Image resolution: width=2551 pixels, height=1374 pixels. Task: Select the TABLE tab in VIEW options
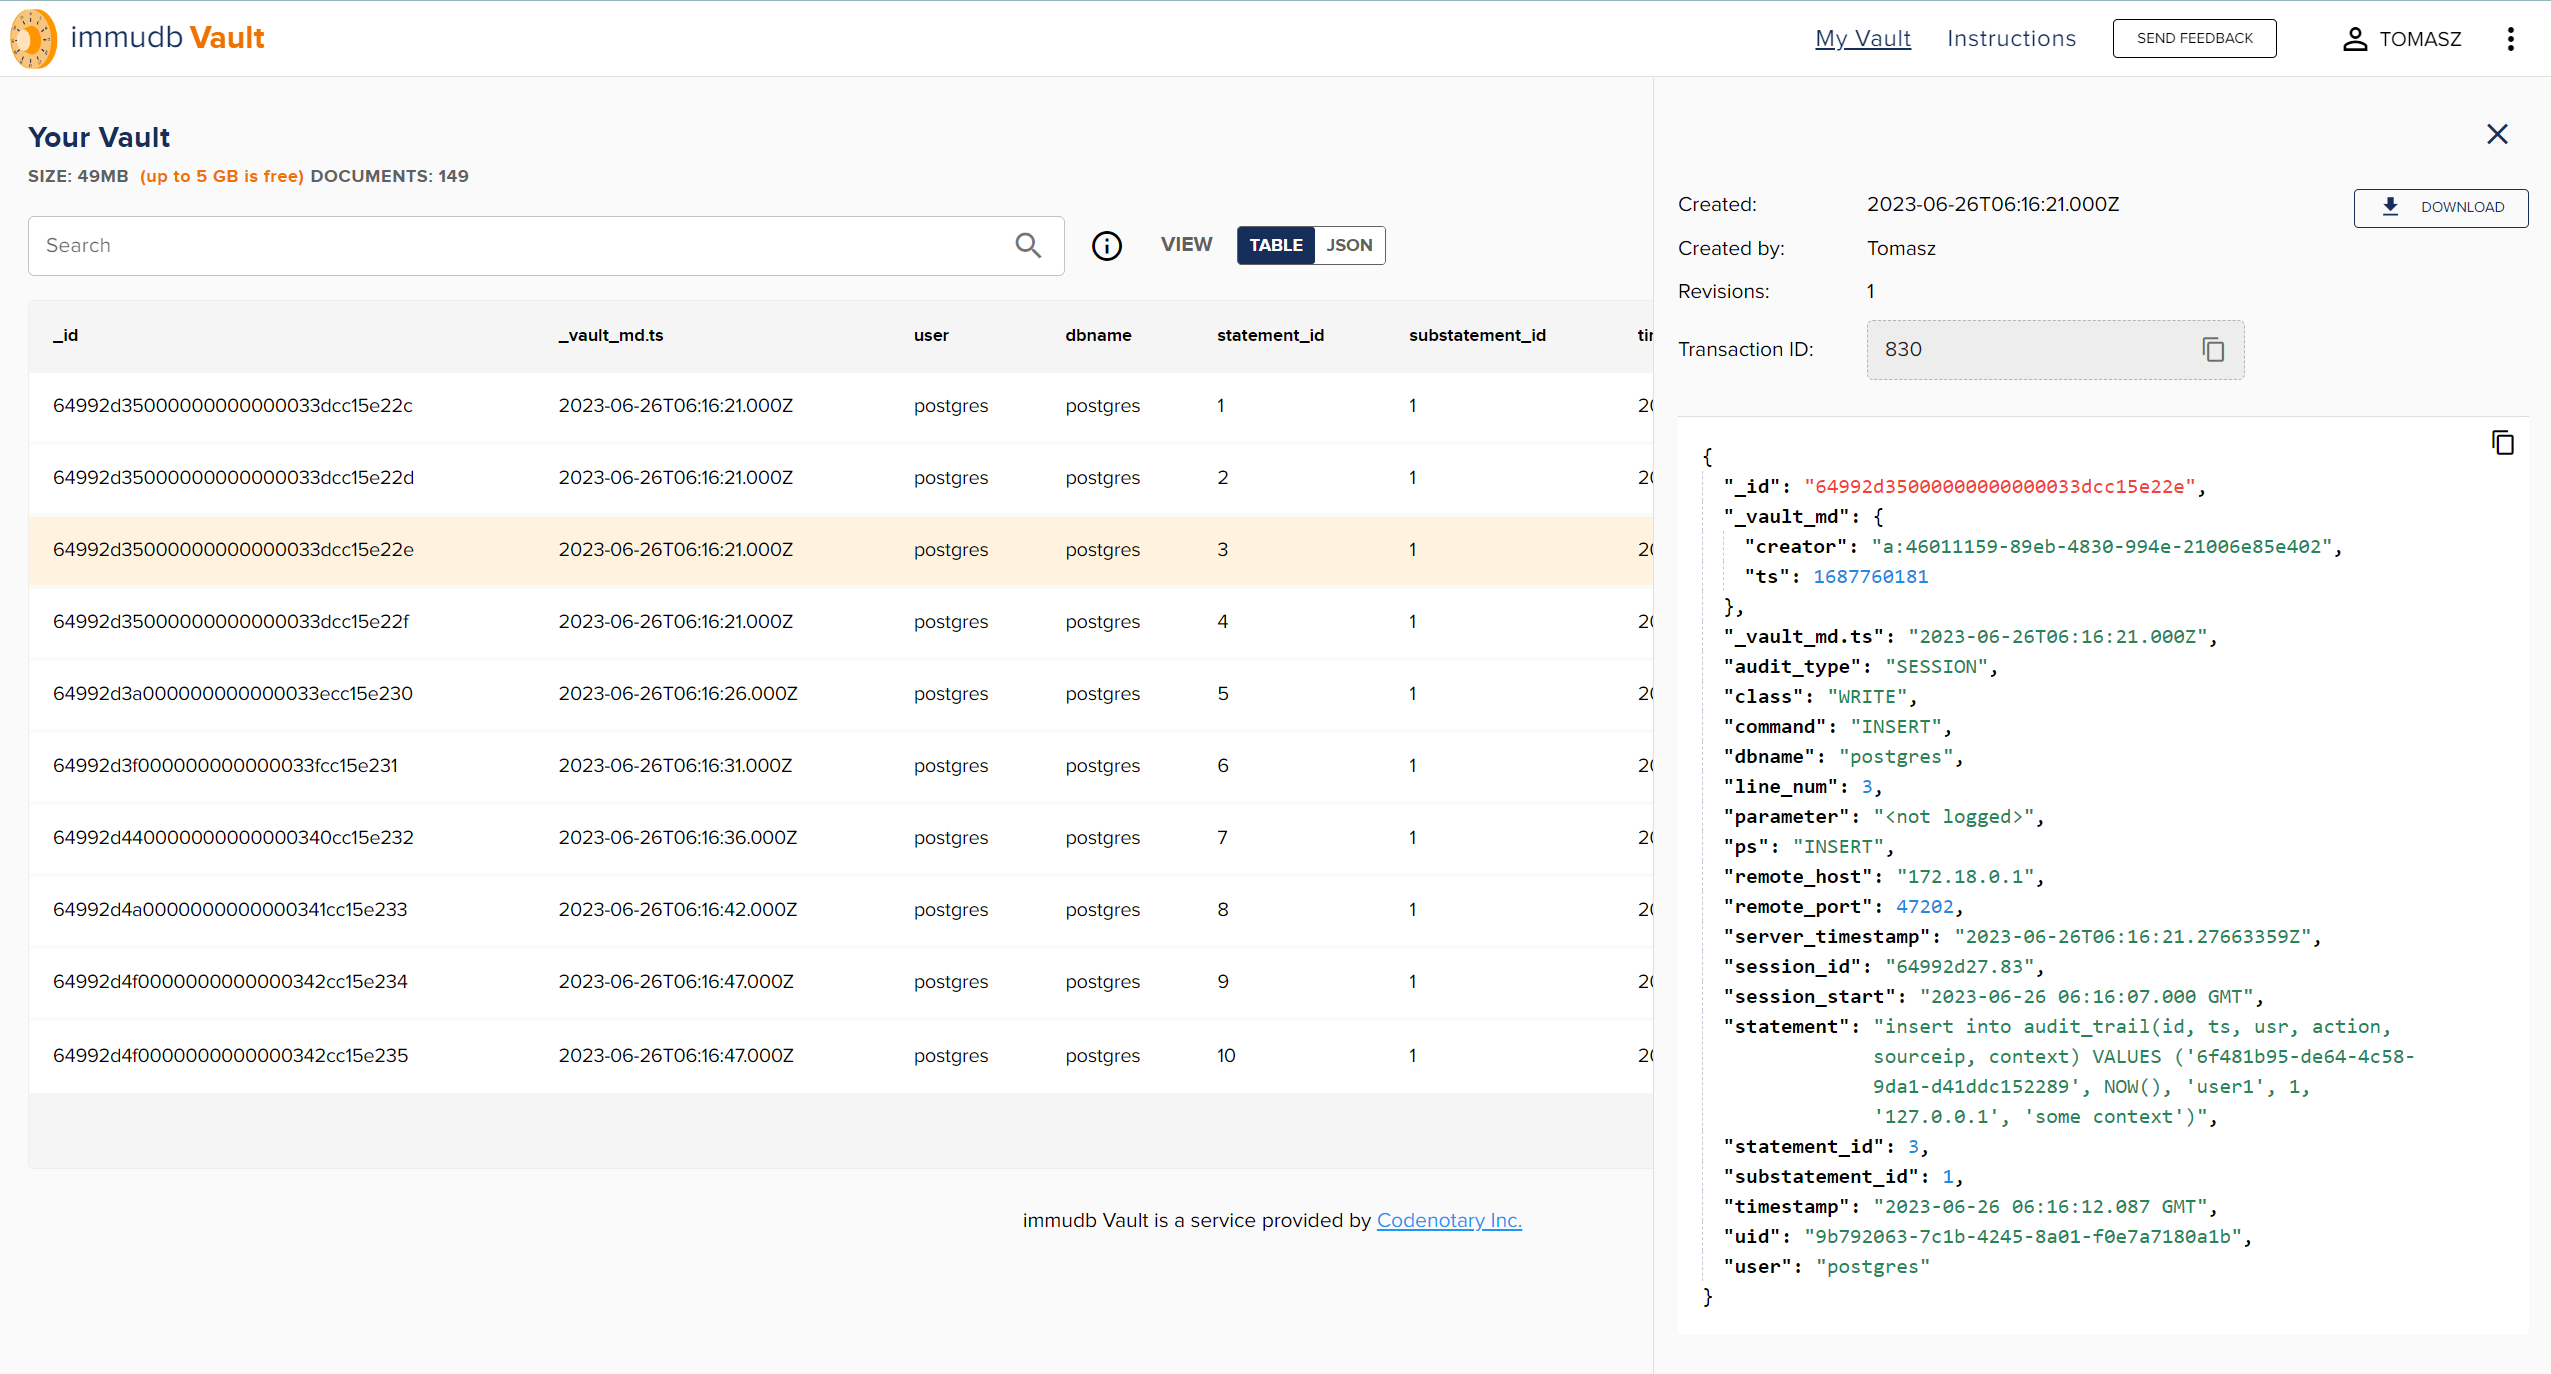1276,245
